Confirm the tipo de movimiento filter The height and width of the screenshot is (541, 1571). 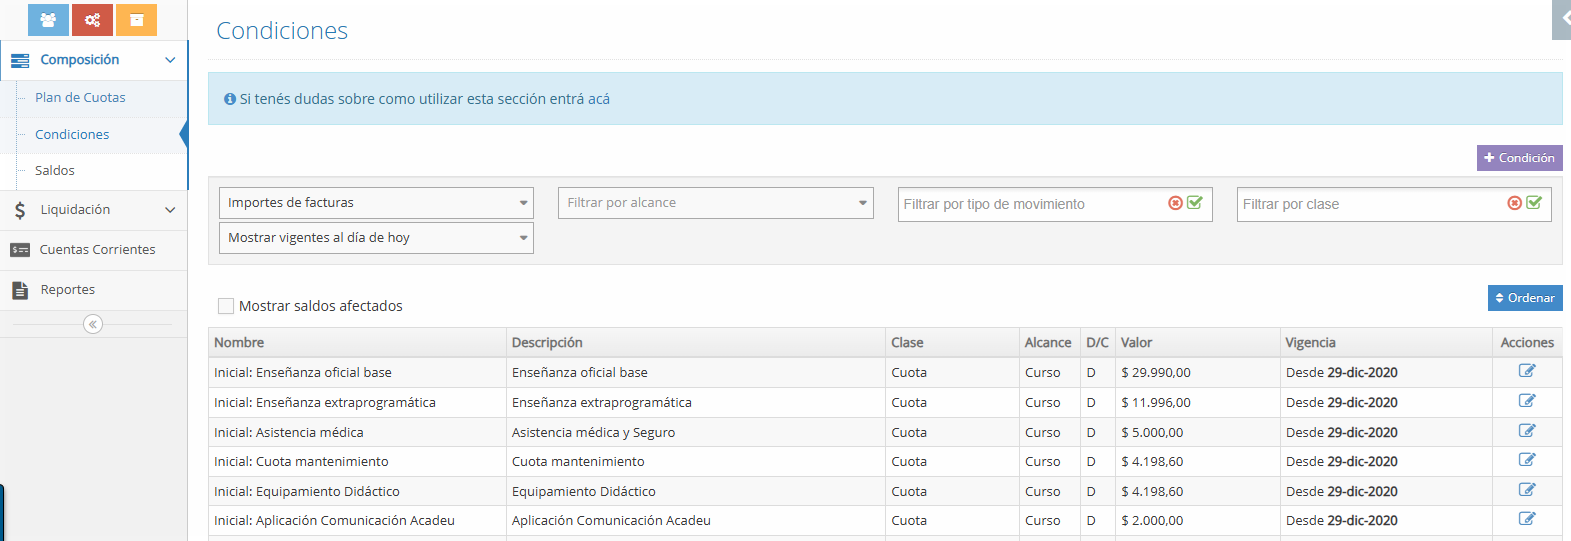pyautogui.click(x=1194, y=203)
